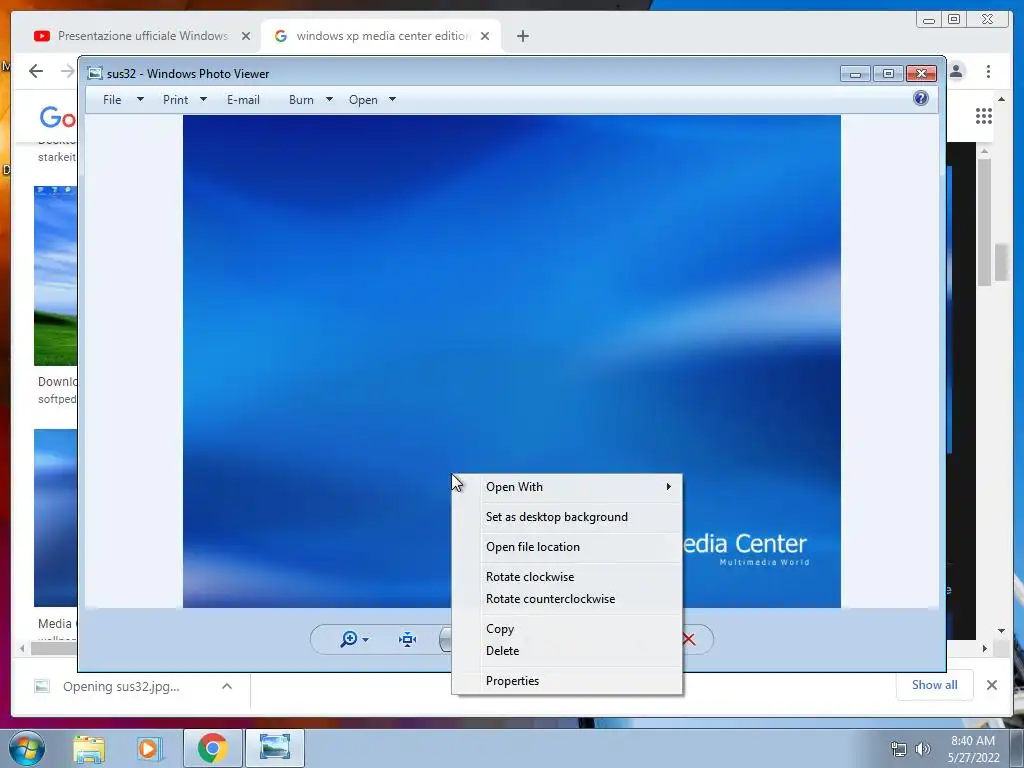Open File Explorer from the taskbar
Viewport: 1024px width, 768px height.
tap(89, 749)
